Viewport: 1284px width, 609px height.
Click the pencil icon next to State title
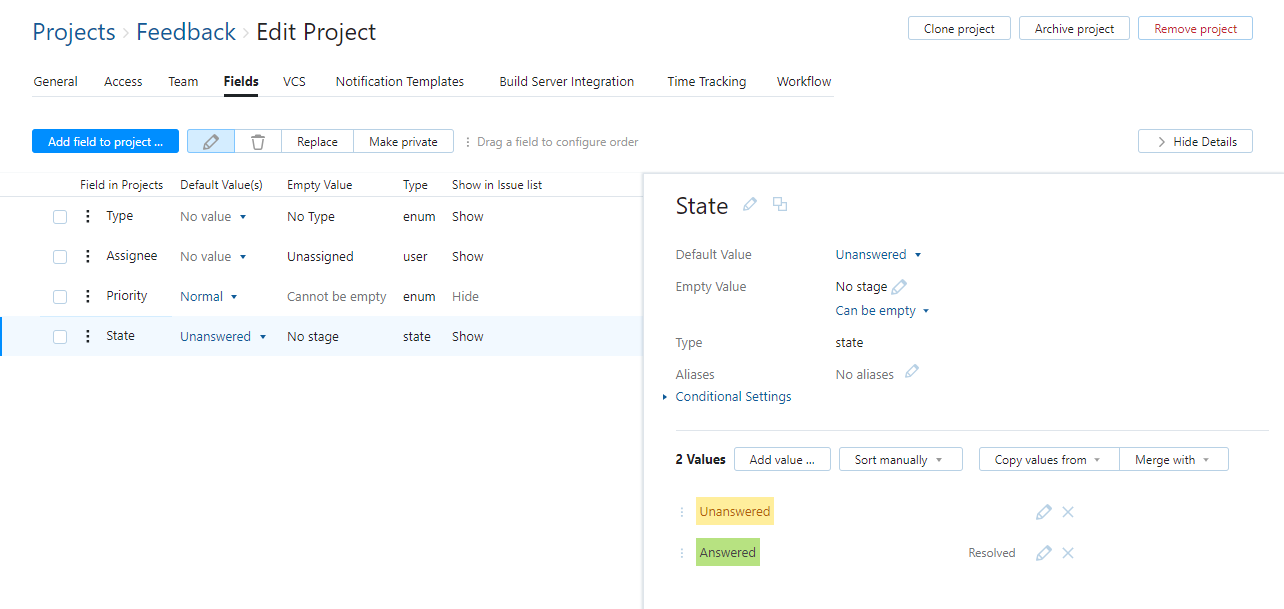click(750, 205)
